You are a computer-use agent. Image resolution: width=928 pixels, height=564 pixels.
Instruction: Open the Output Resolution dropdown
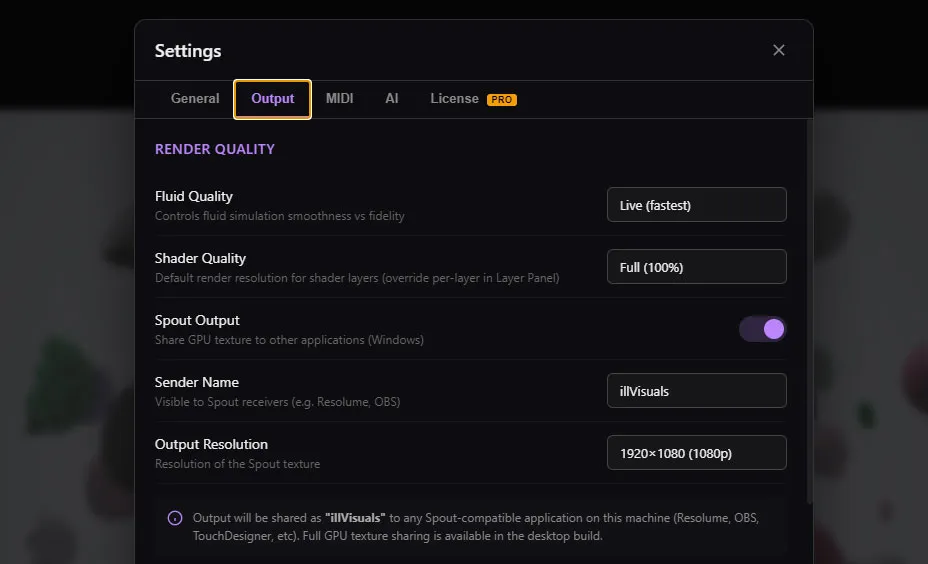click(x=696, y=453)
